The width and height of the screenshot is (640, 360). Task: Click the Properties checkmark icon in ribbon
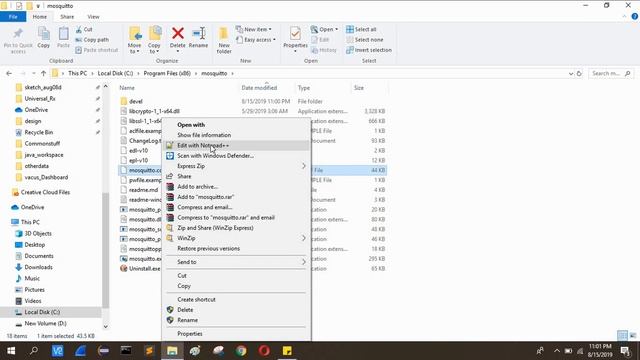(295, 33)
